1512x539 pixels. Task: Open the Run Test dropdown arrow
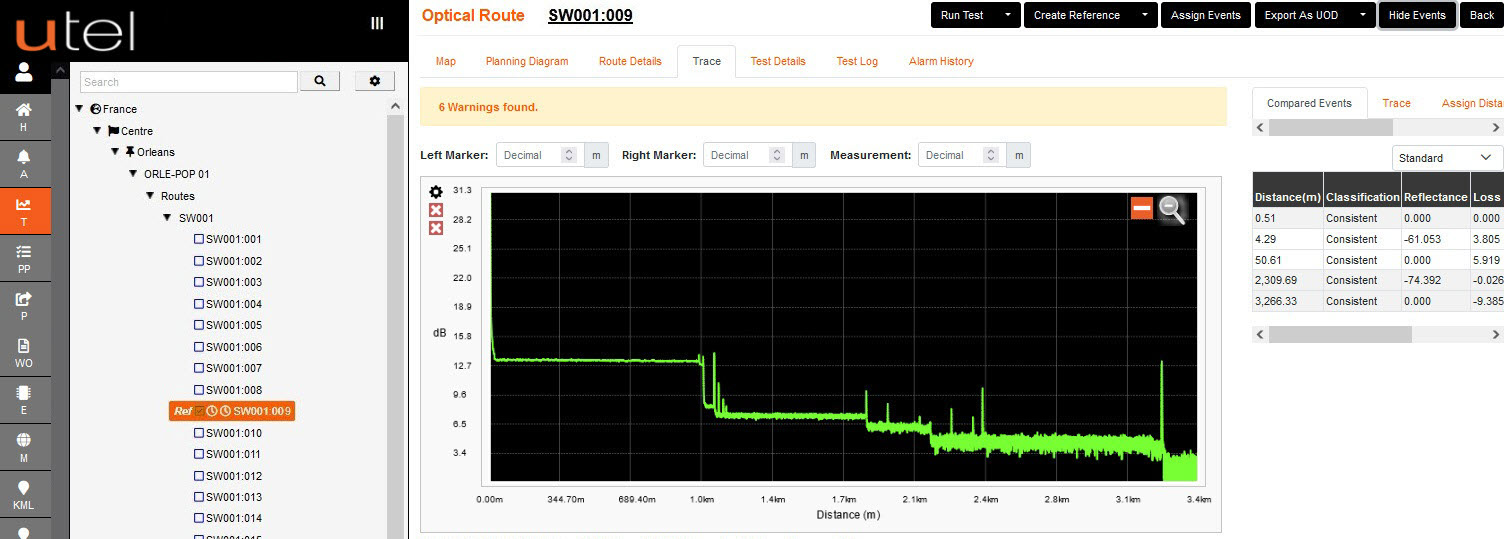(x=1008, y=15)
